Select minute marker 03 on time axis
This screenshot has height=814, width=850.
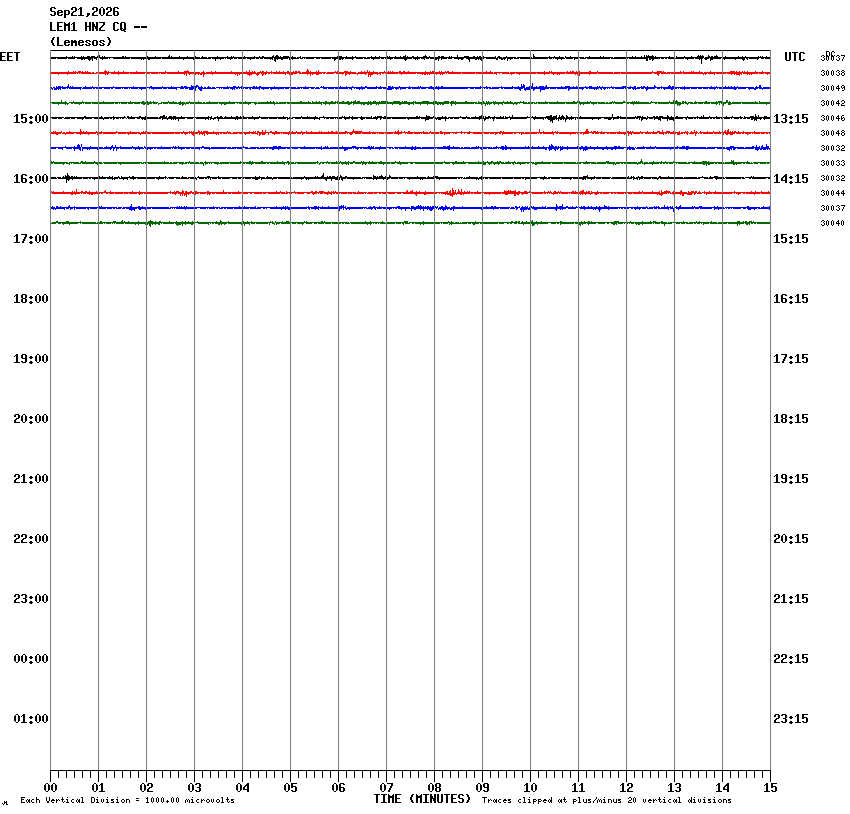pyautogui.click(x=195, y=788)
